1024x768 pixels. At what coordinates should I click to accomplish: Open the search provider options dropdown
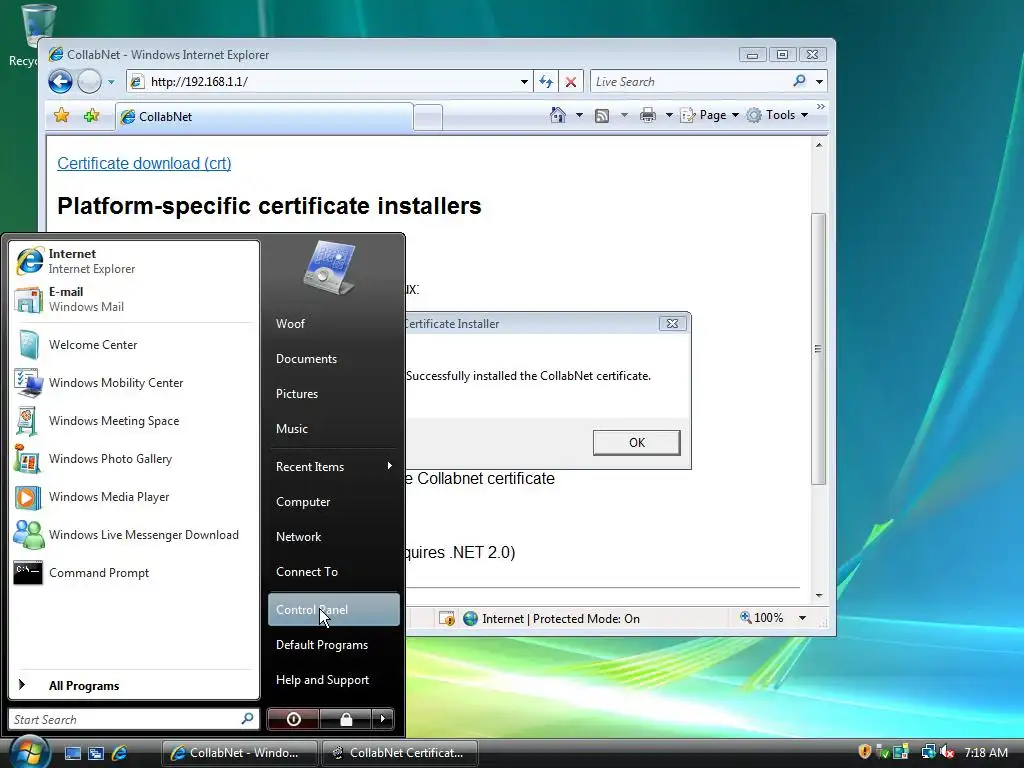pos(819,82)
